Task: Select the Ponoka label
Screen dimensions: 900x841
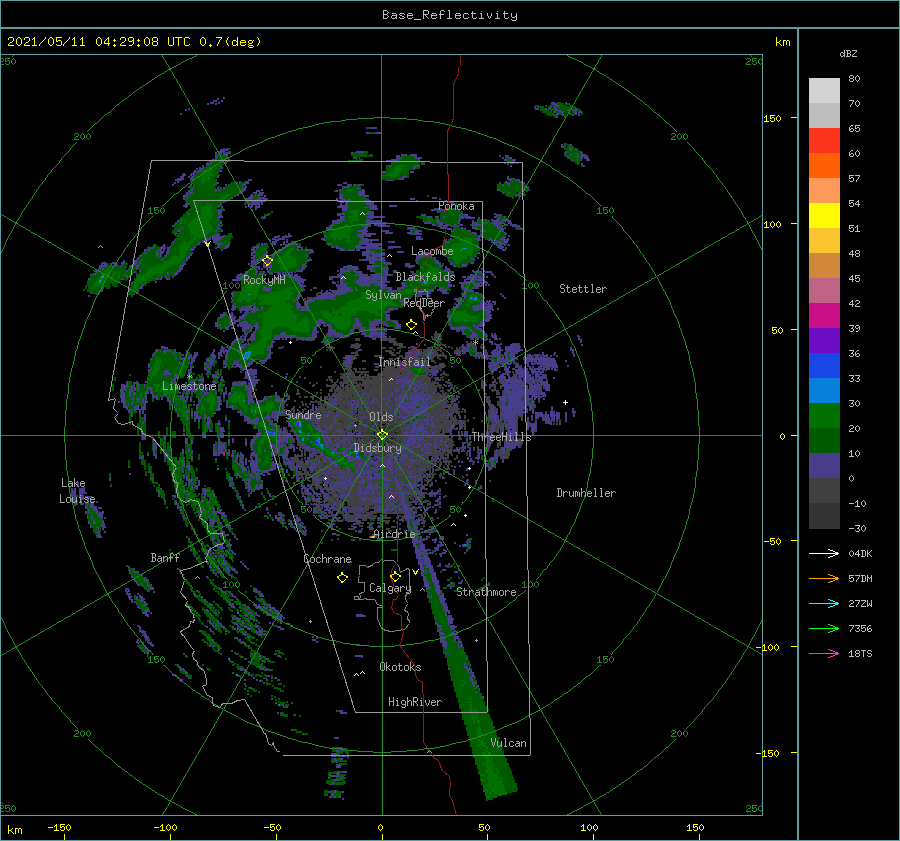Action: (456, 206)
